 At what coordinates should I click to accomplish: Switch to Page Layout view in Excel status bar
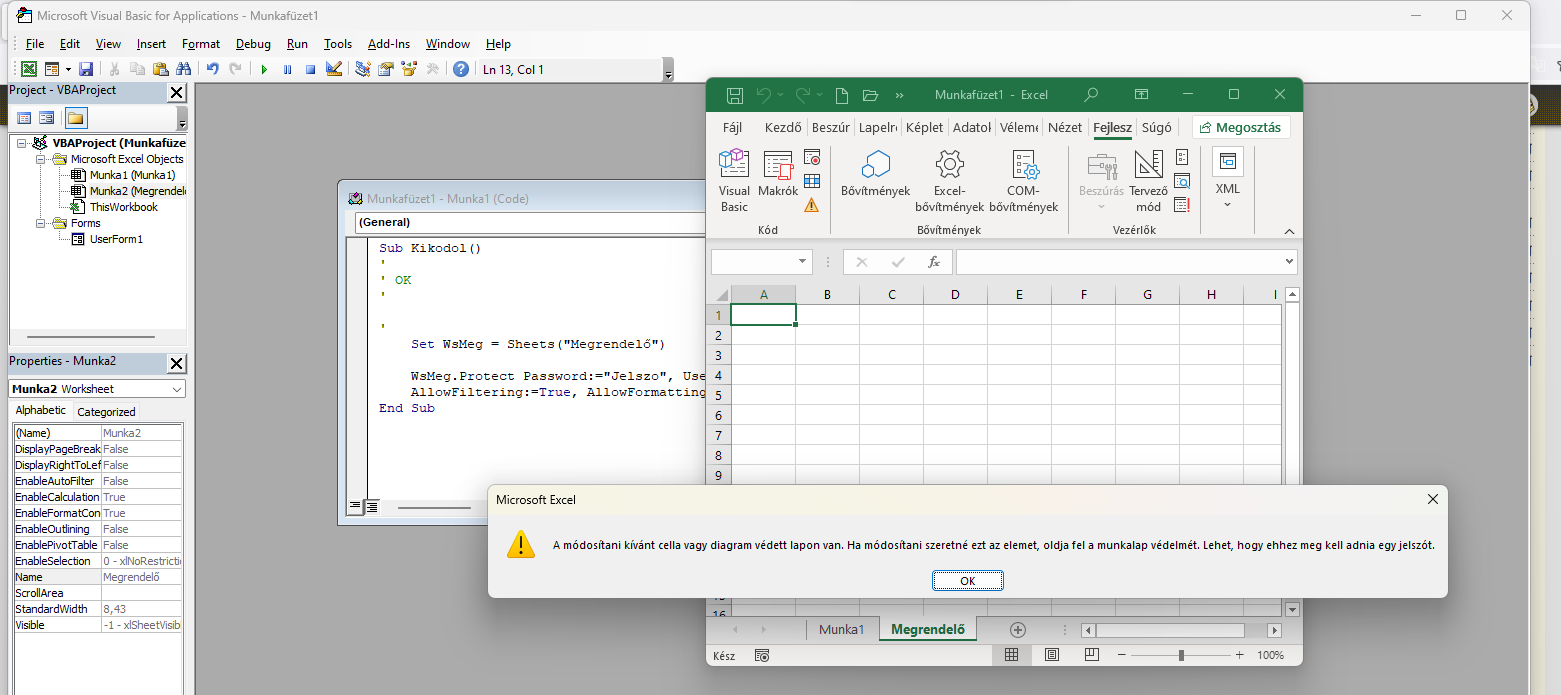[1051, 655]
